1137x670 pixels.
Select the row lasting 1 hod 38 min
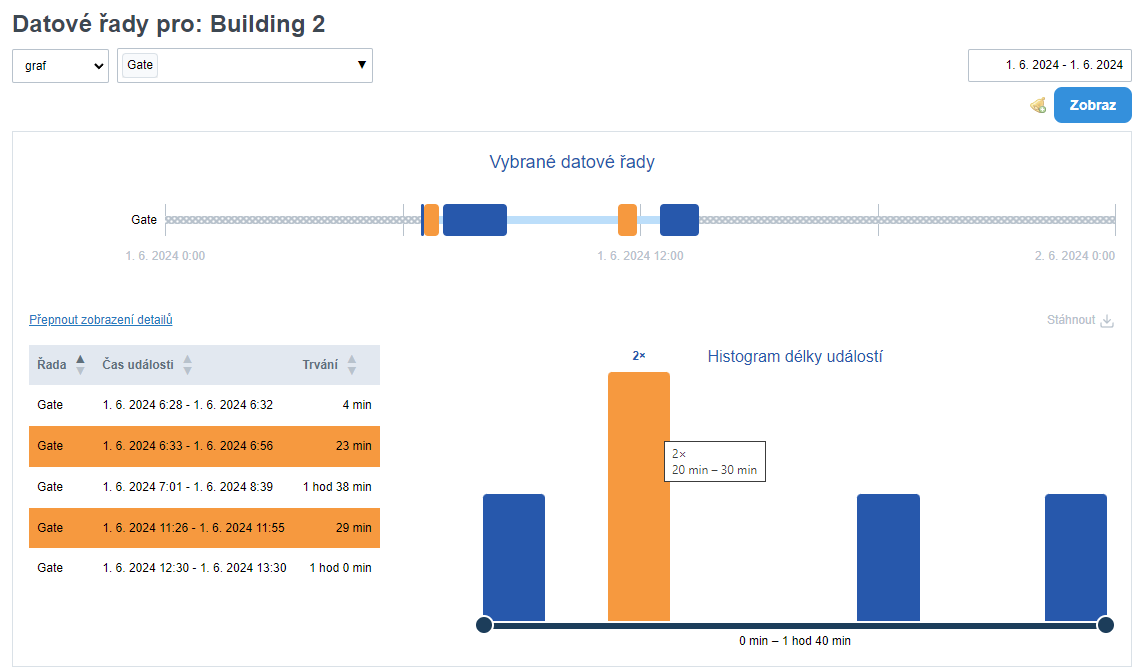click(x=204, y=487)
